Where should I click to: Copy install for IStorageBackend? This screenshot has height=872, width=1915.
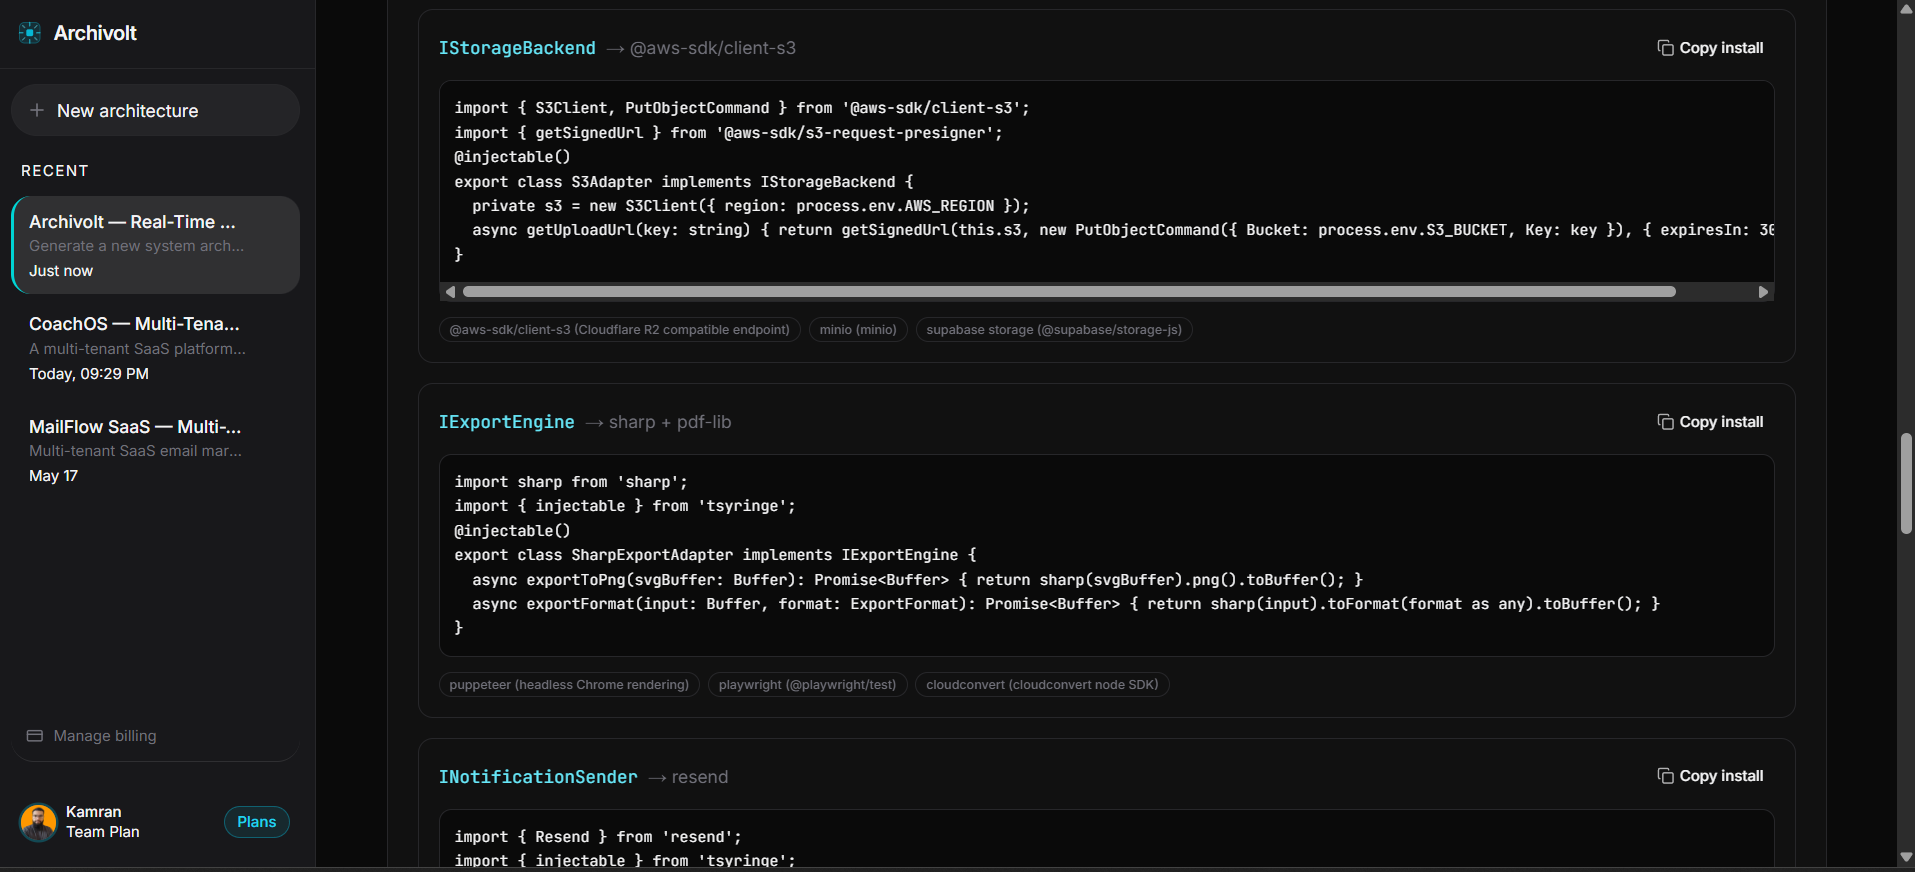(x=1710, y=48)
